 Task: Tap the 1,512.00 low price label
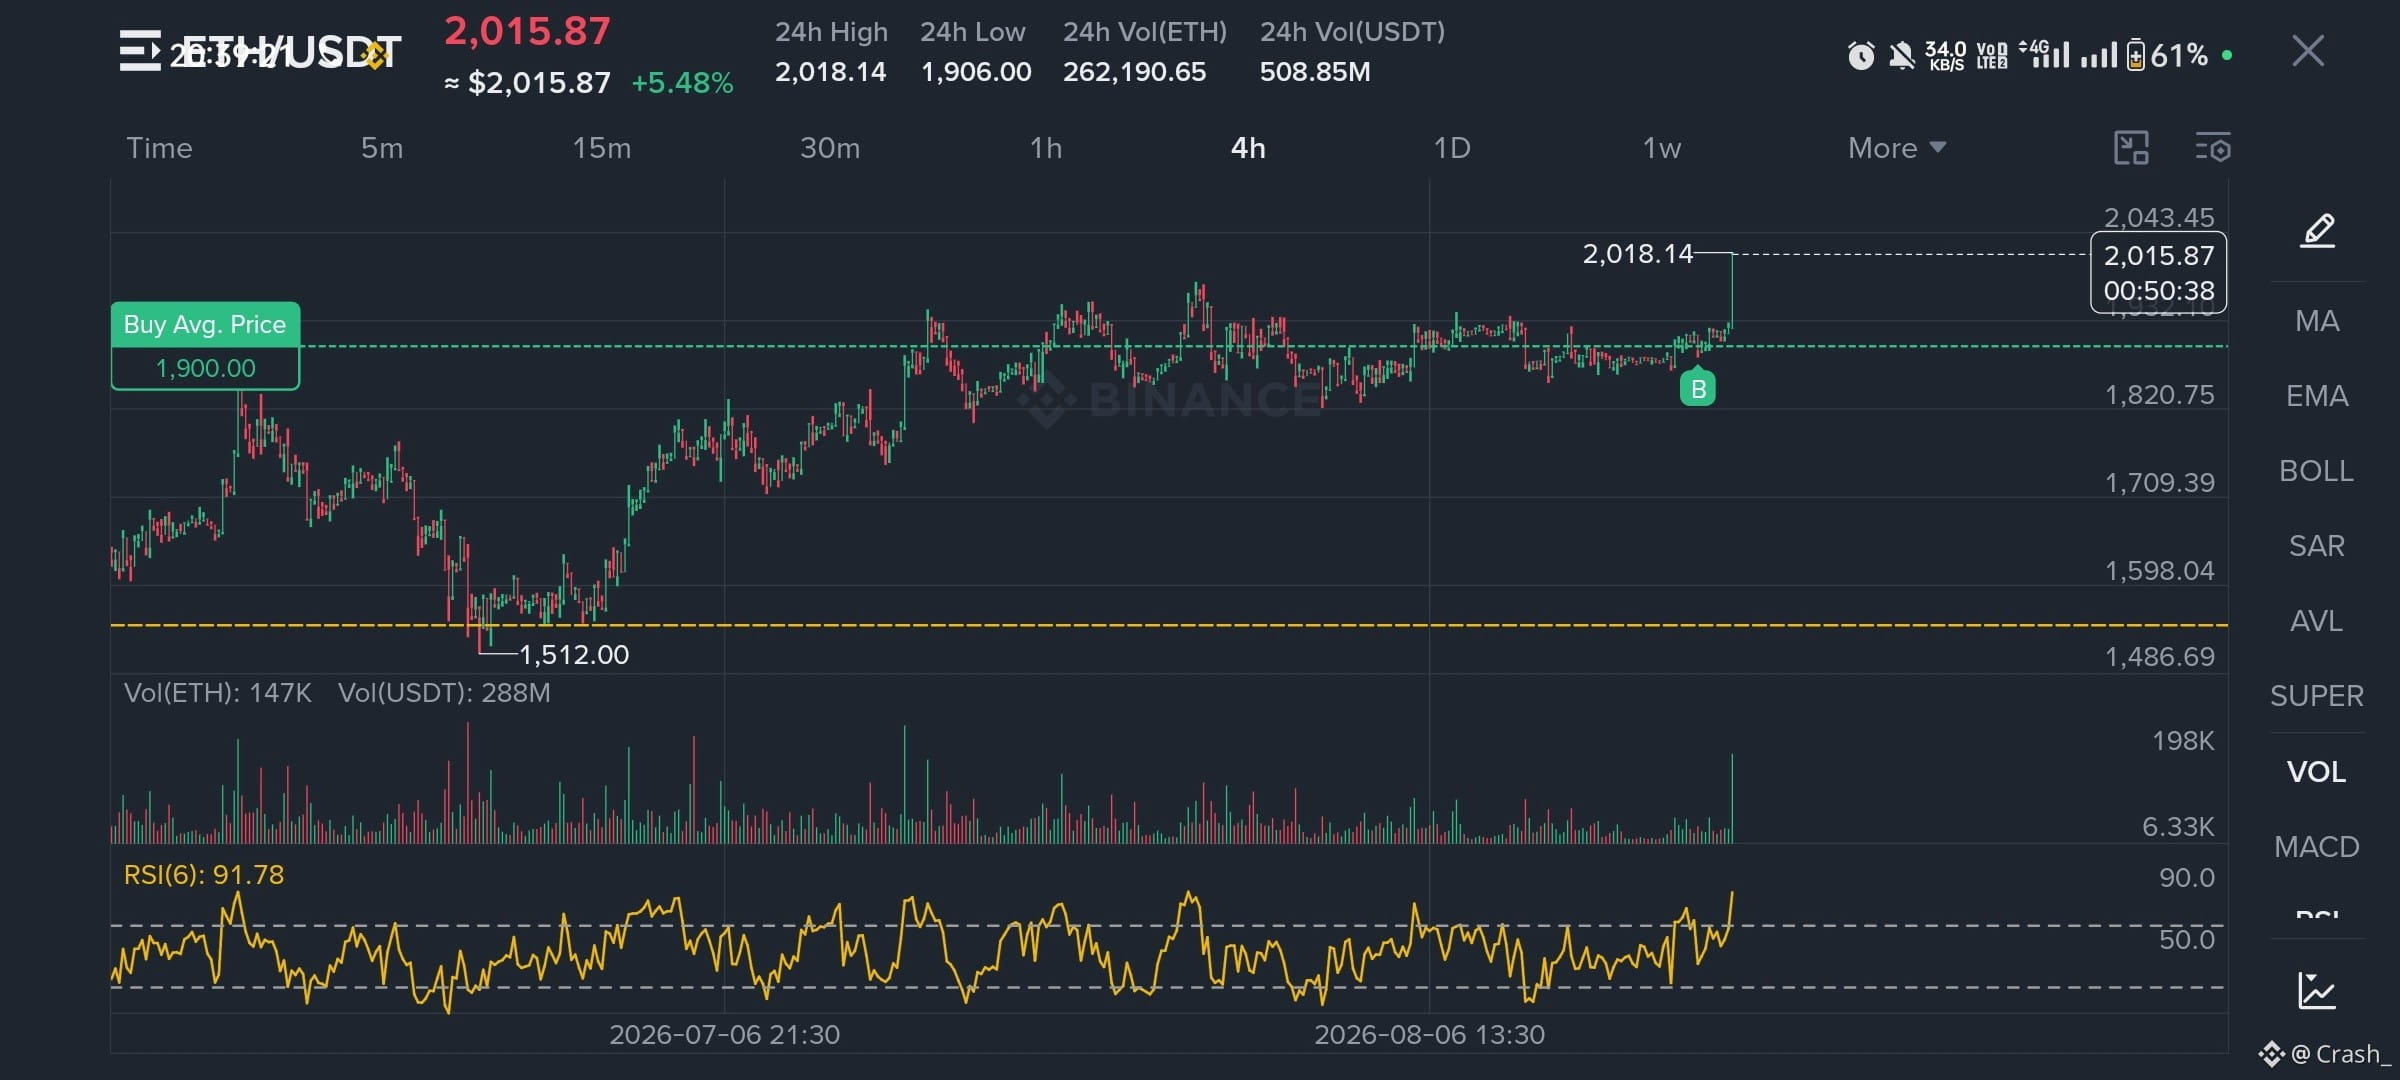click(574, 655)
